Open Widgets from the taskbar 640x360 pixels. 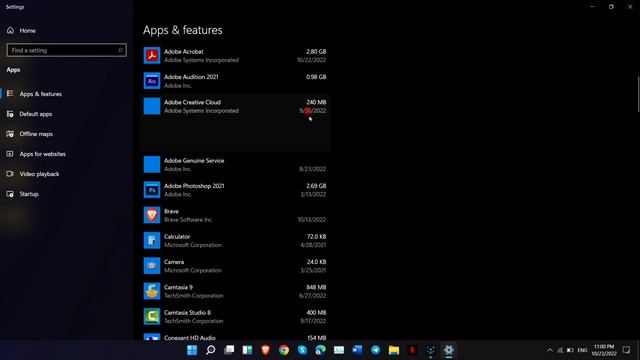(247, 350)
